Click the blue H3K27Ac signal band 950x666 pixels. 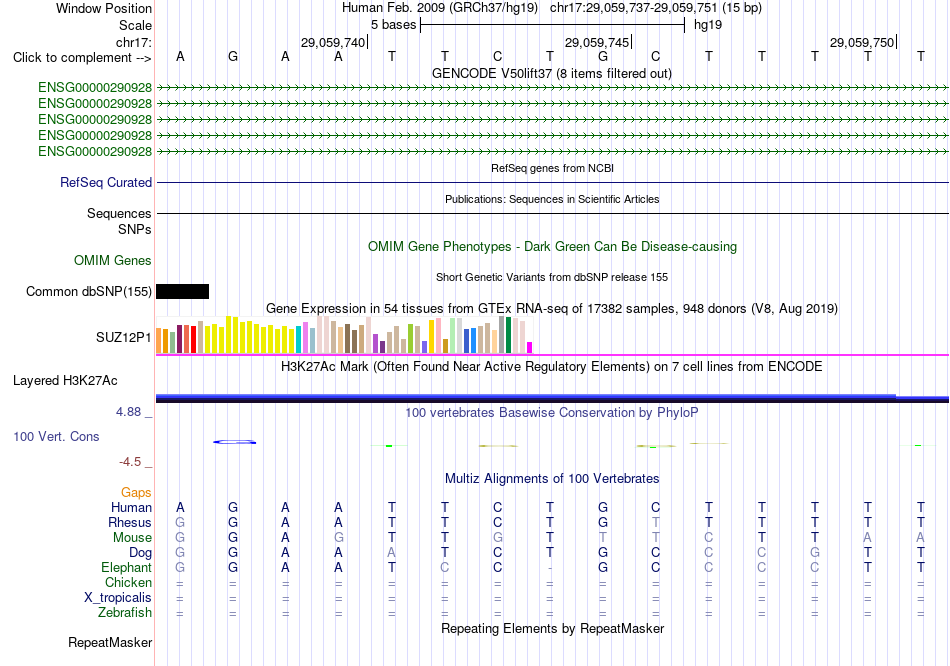[x=552, y=398]
